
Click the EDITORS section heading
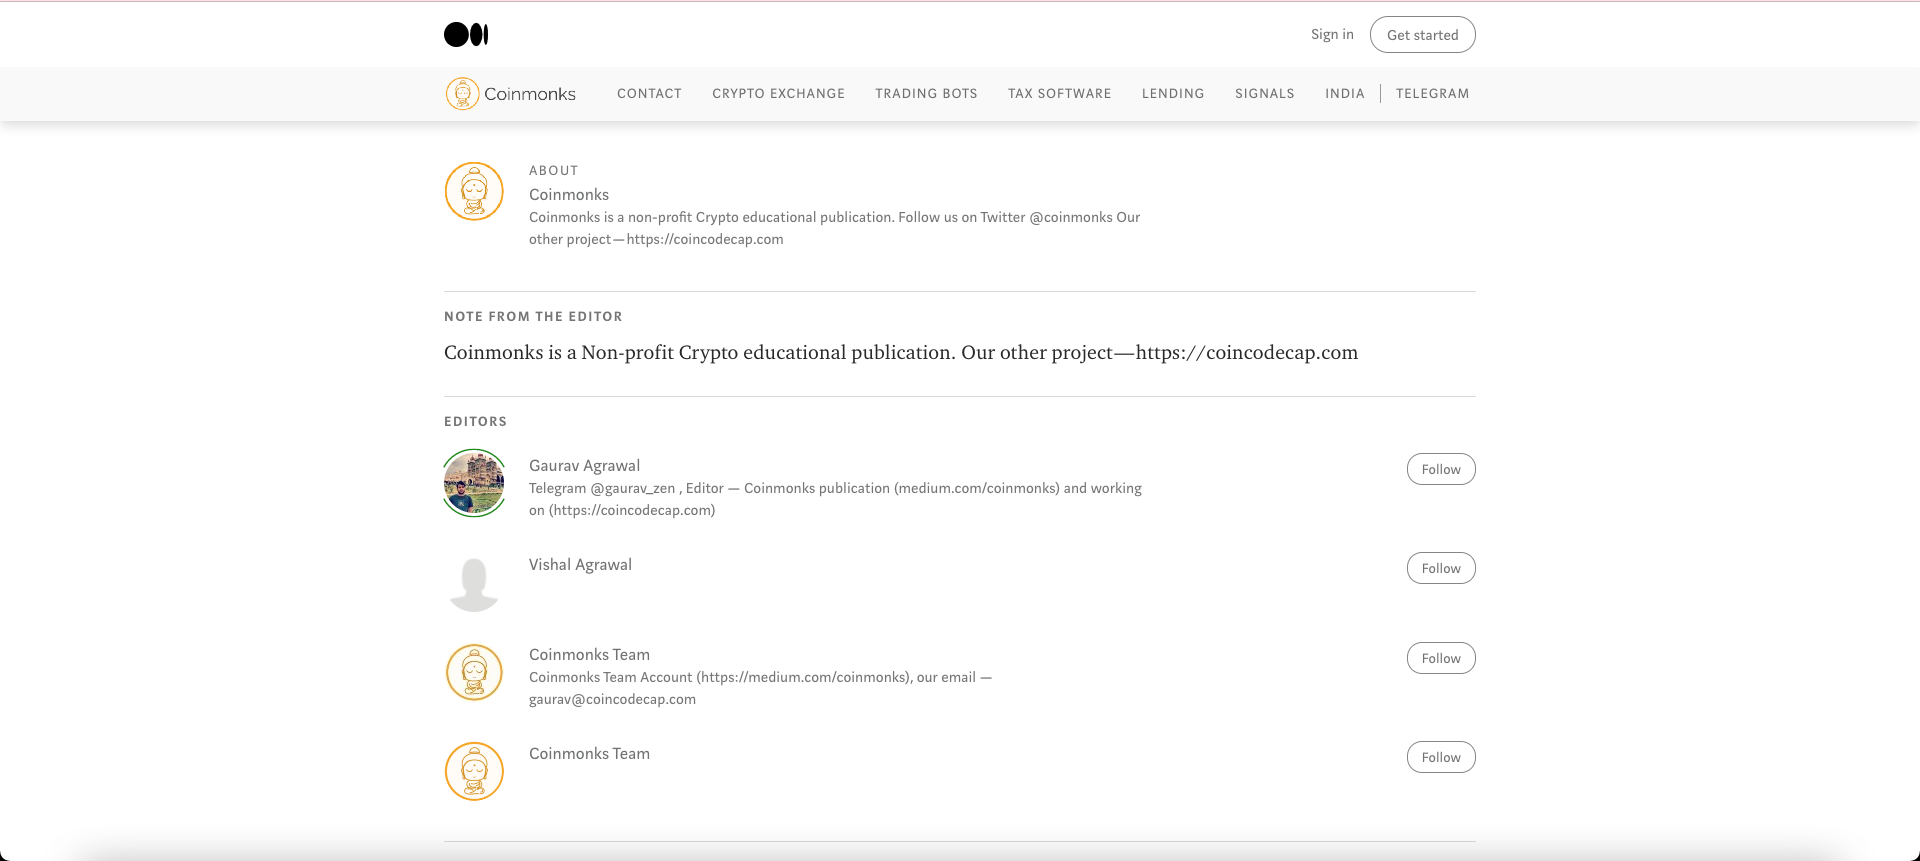click(475, 422)
